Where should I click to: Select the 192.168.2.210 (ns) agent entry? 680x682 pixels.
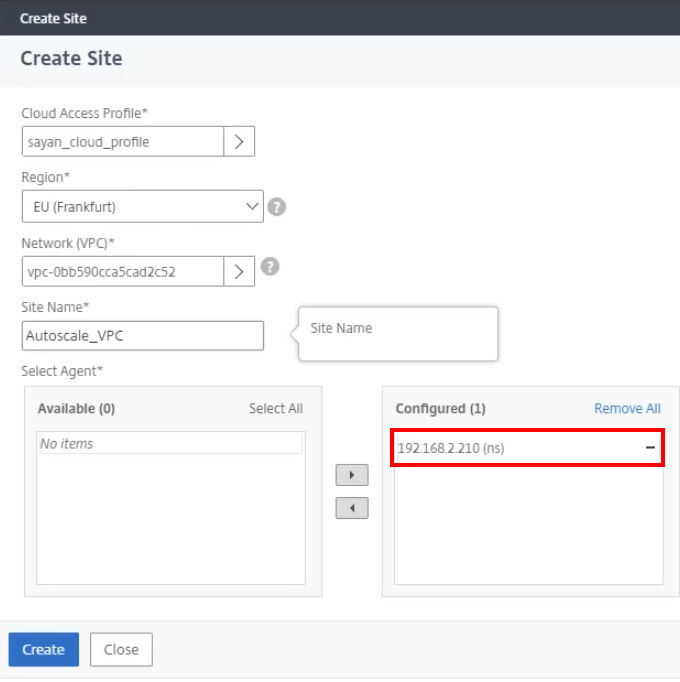point(451,448)
